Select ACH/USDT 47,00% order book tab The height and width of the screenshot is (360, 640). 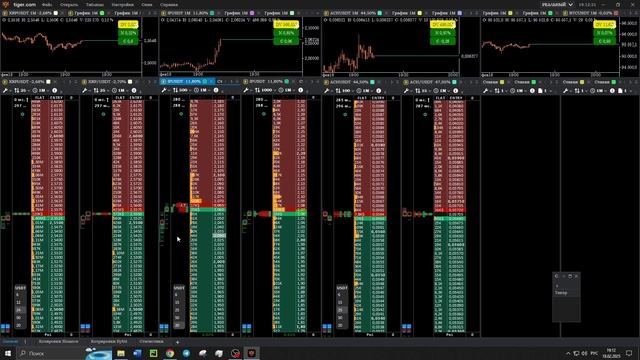tap(430, 82)
